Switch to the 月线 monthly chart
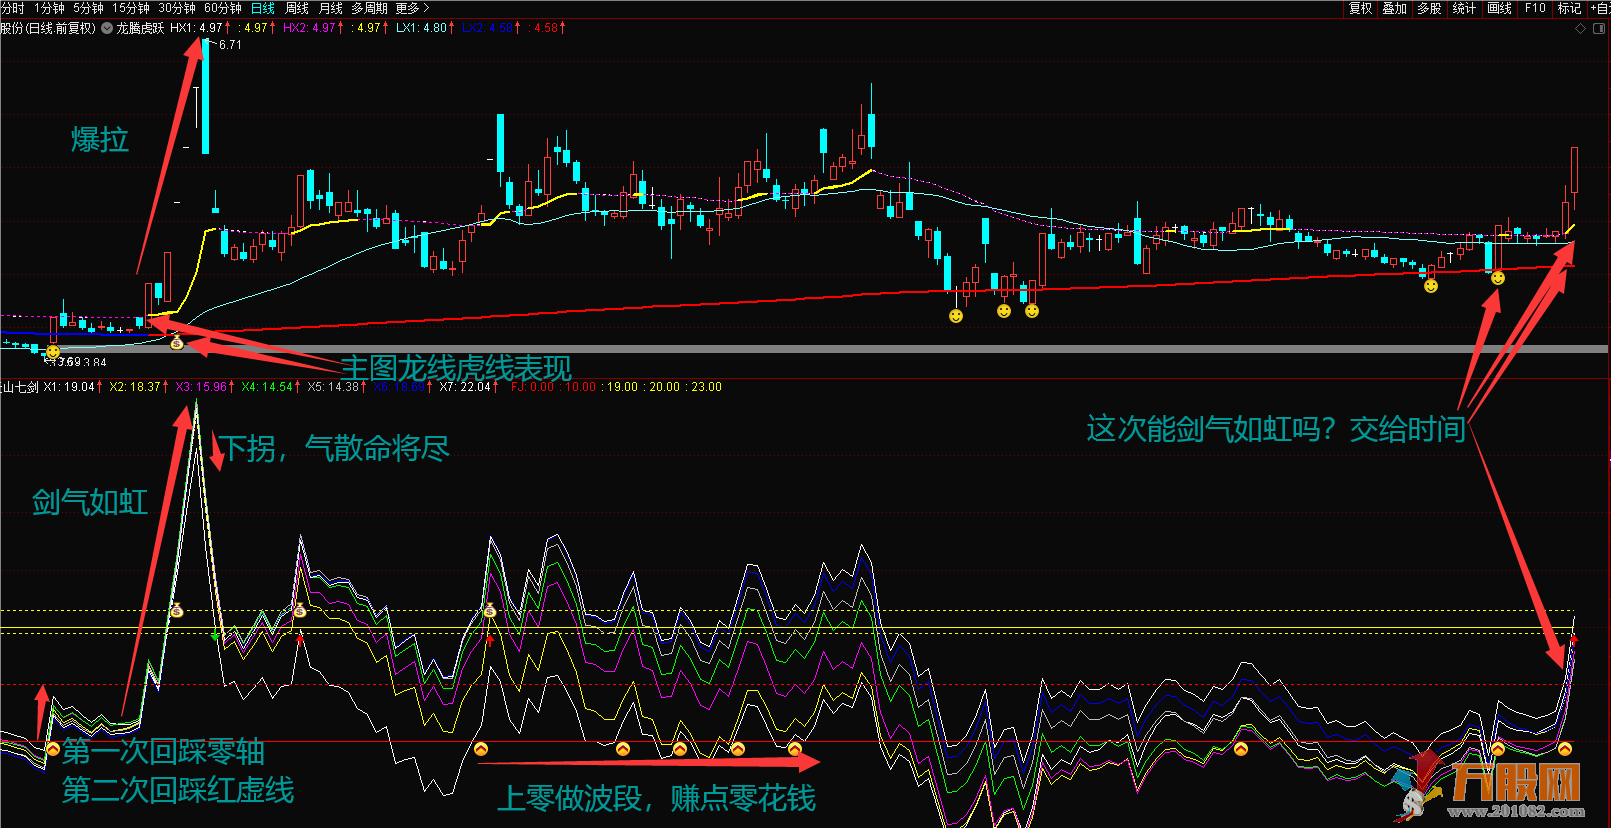Screen dimensions: 1611x828 [x=331, y=8]
